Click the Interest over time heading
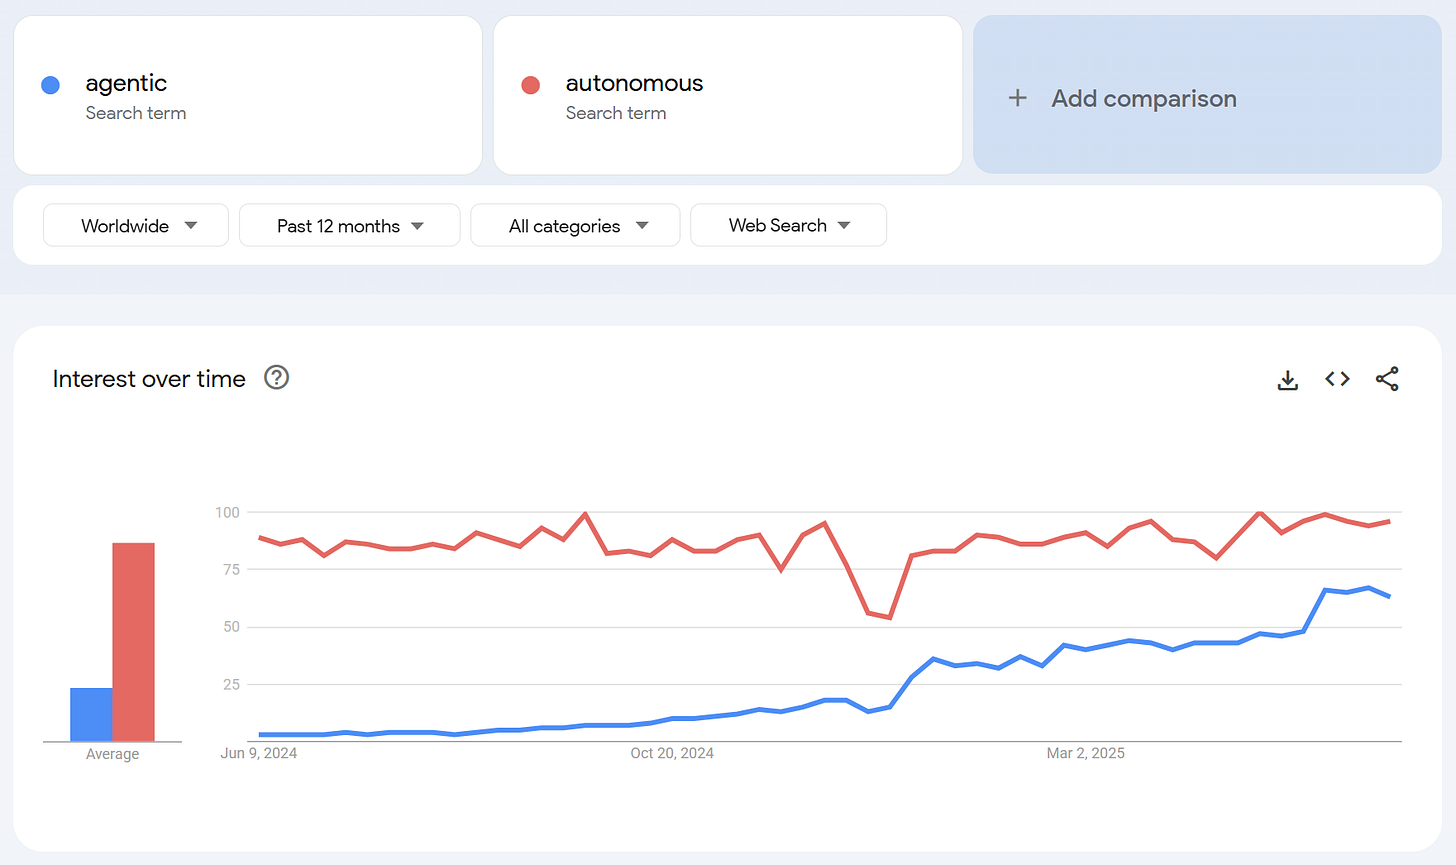Image resolution: width=1456 pixels, height=865 pixels. point(149,379)
